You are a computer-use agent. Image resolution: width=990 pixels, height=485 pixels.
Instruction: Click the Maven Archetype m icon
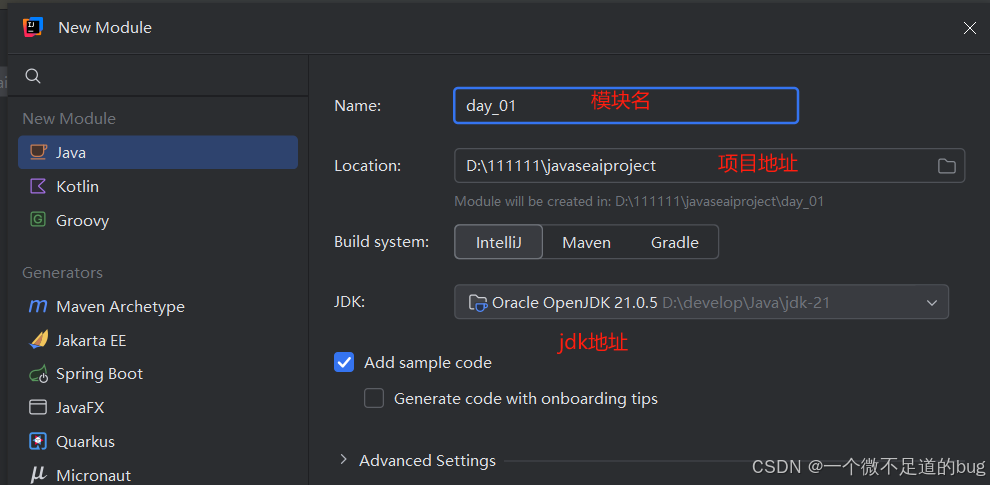coord(38,306)
